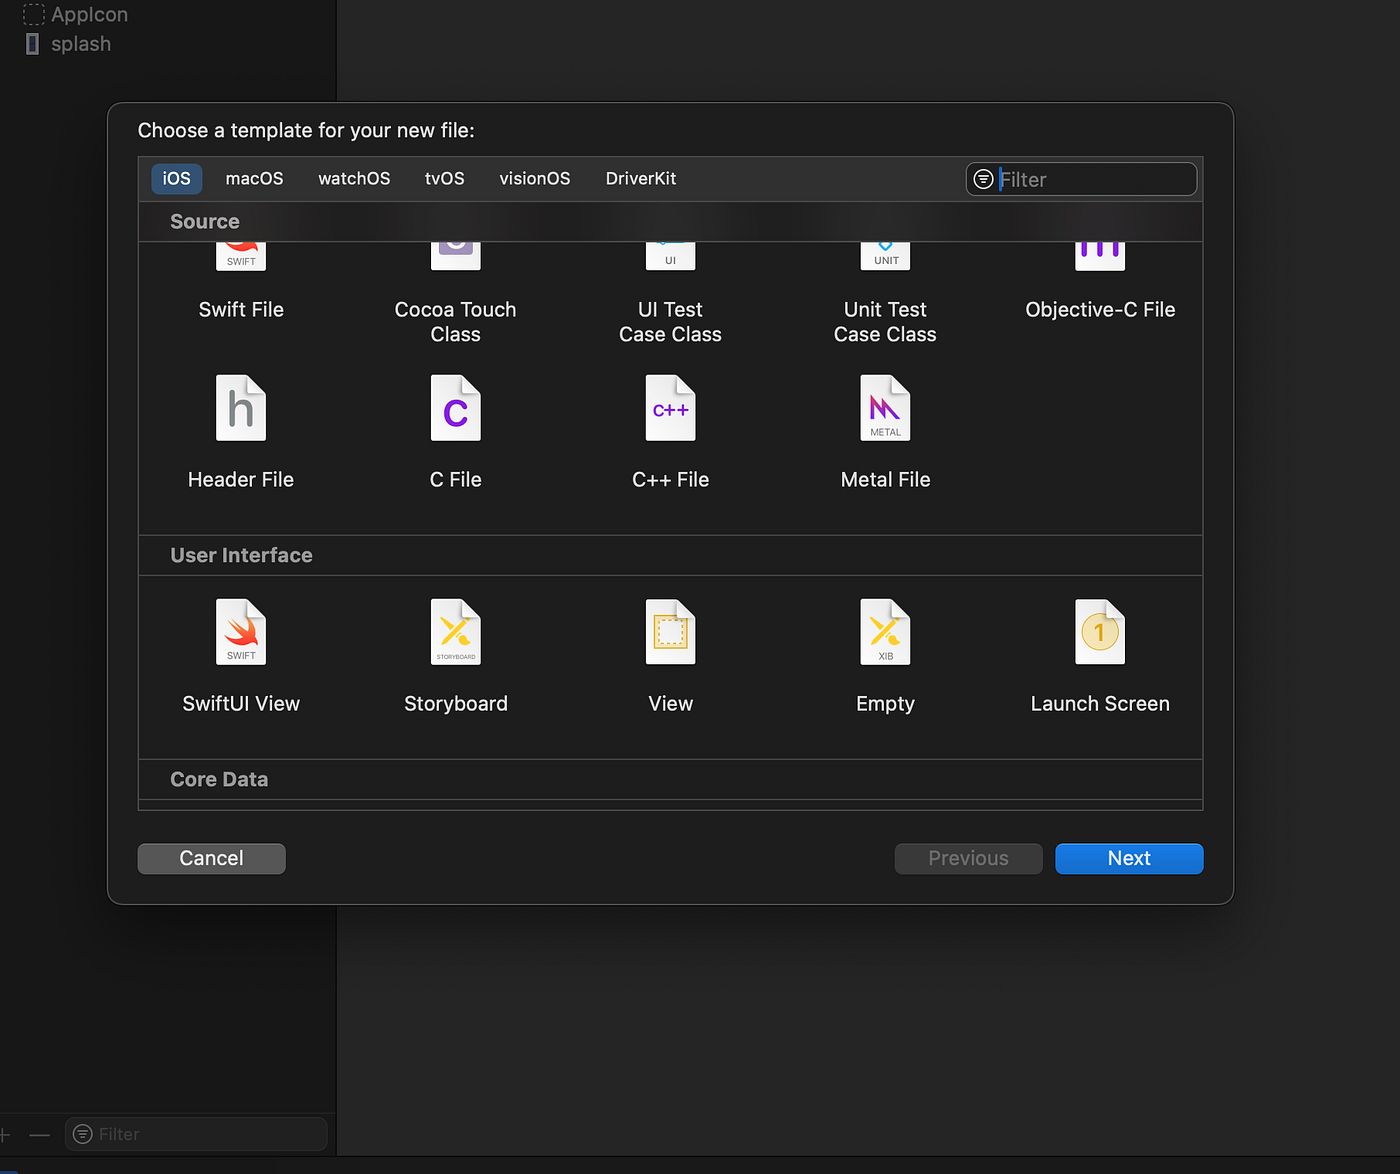
Task: Select the Header File template icon
Action: click(x=241, y=408)
